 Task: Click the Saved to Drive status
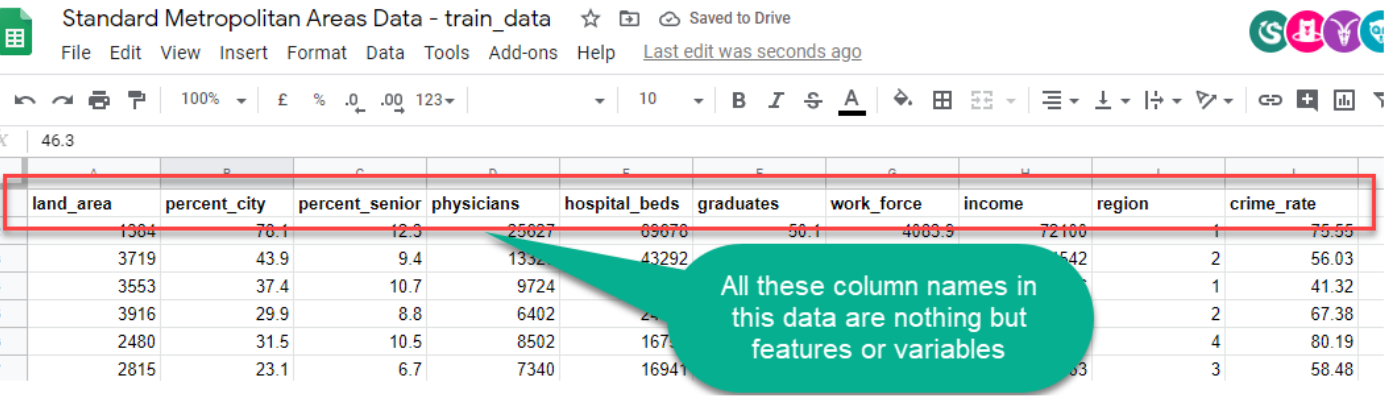tap(725, 19)
